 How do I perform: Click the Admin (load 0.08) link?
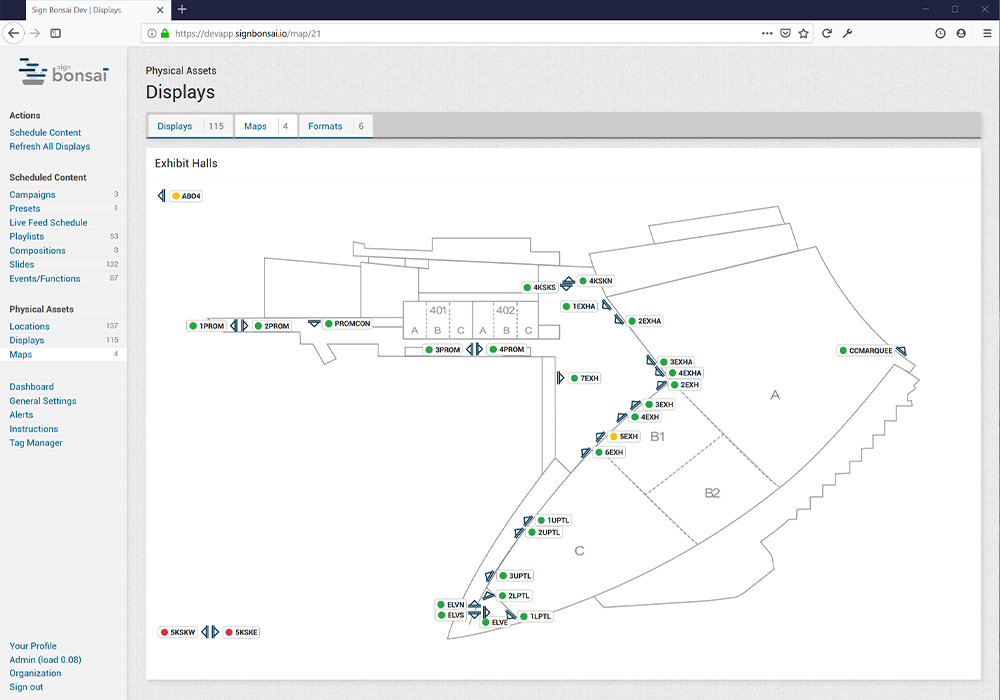point(45,660)
